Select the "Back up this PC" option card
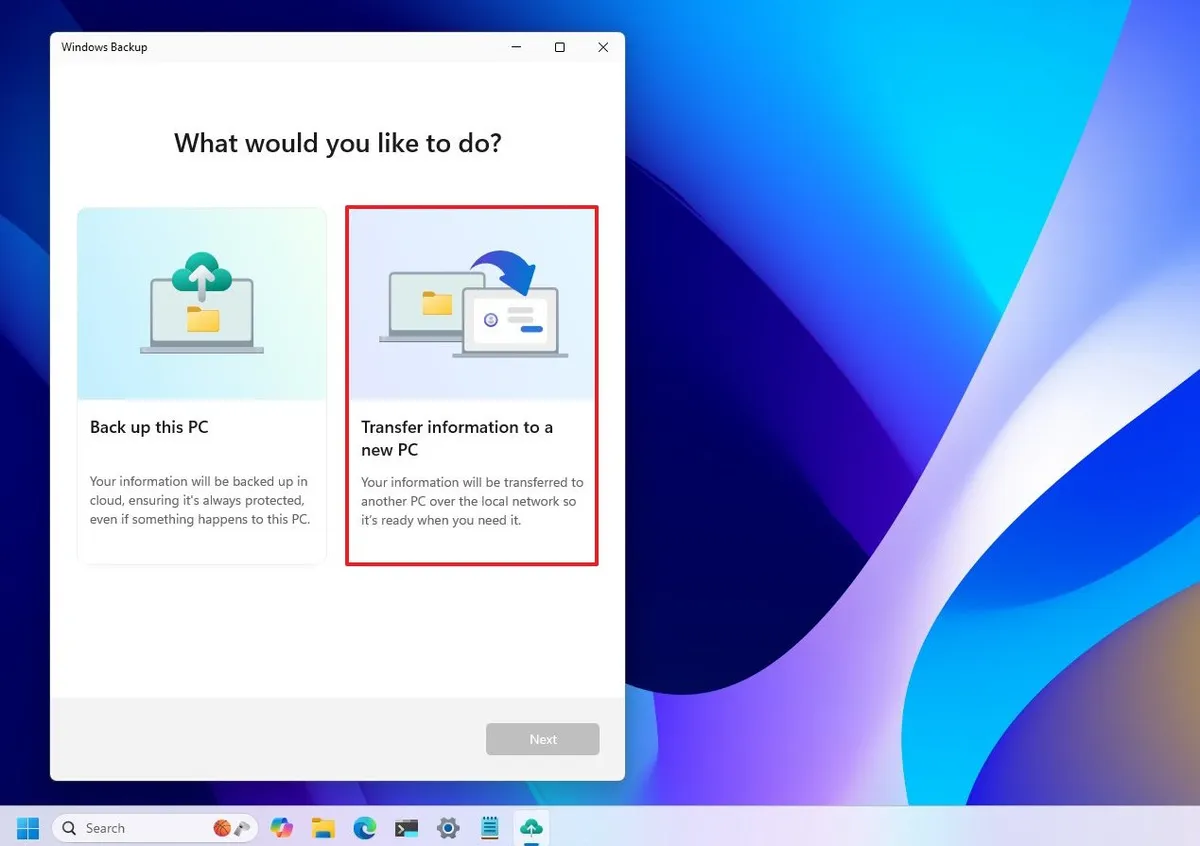This screenshot has width=1200, height=846. 201,385
